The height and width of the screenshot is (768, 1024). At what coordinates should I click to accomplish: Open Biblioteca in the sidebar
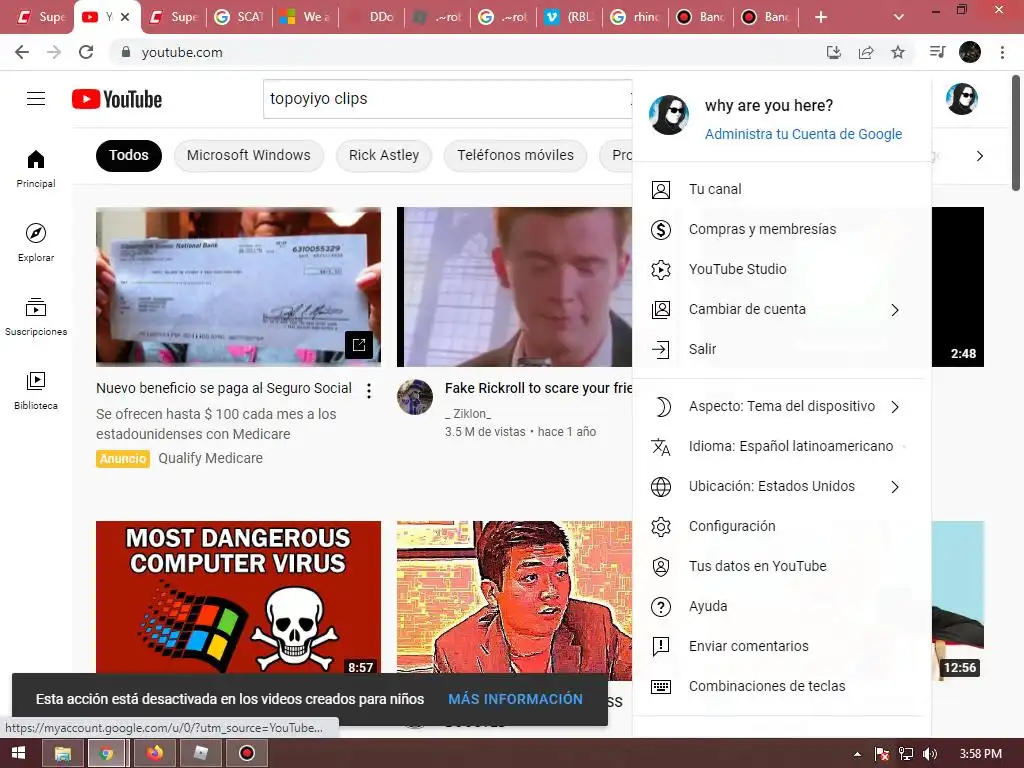point(36,390)
